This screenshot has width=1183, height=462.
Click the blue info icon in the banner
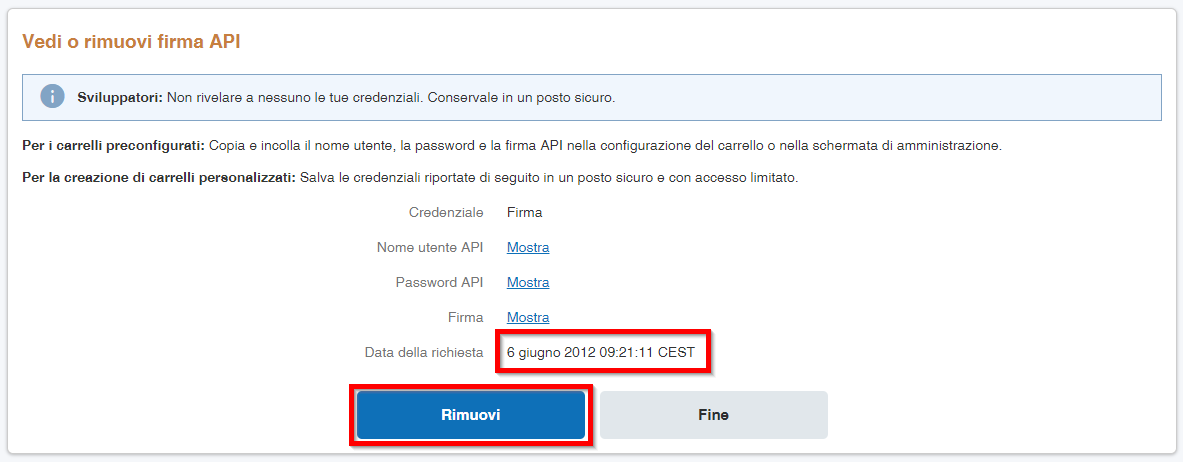click(52, 97)
